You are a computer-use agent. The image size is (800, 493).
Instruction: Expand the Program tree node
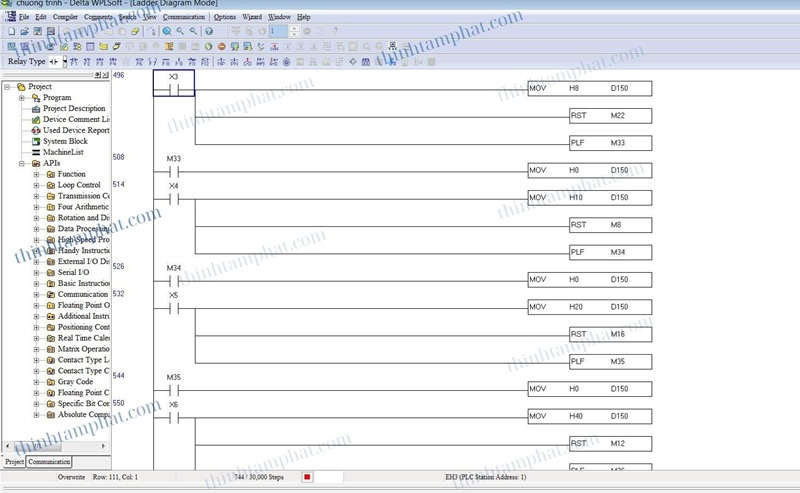pos(23,98)
